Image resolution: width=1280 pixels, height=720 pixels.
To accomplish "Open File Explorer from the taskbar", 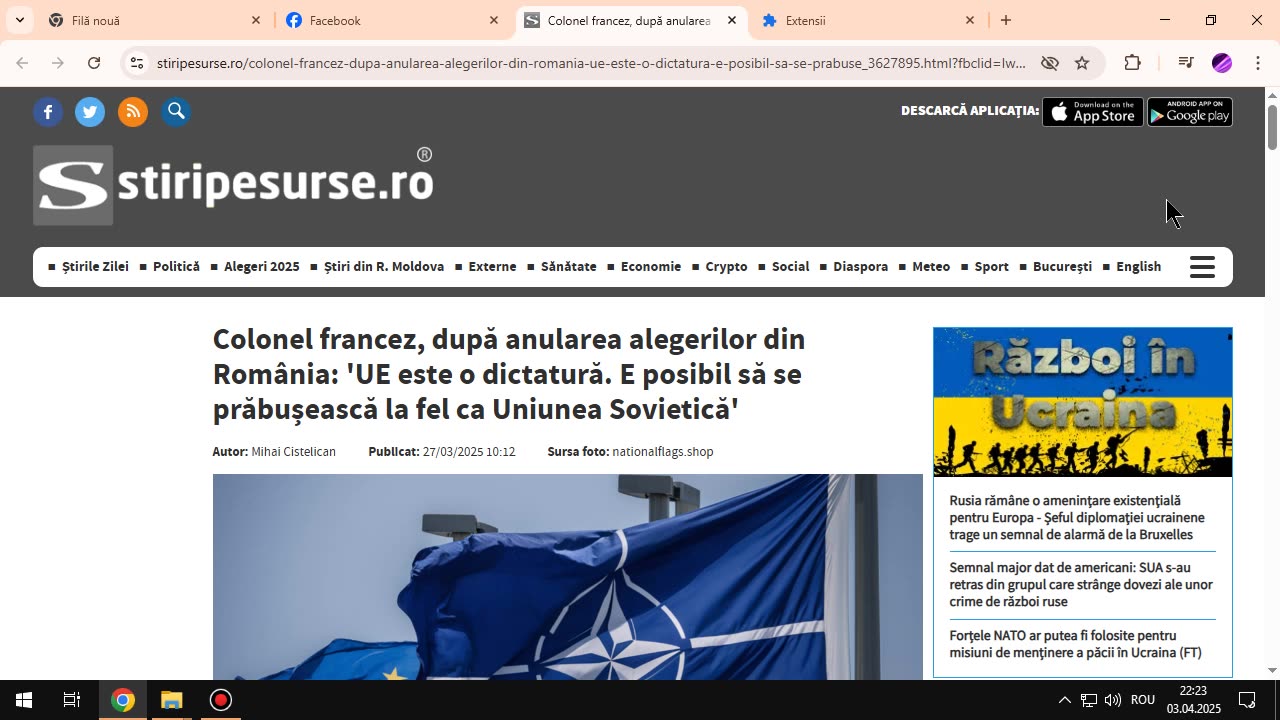I will pos(171,700).
